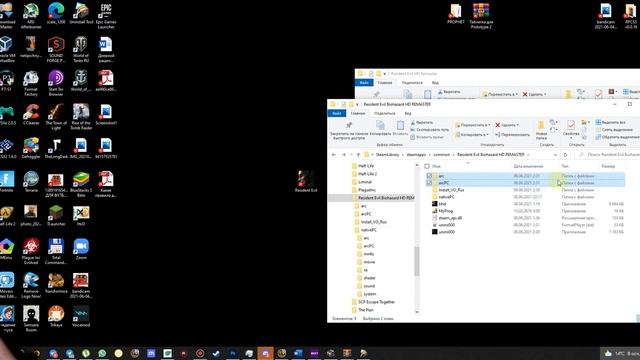
Task: Open Rise of the Tomb Raider icon
Action: click(81, 117)
